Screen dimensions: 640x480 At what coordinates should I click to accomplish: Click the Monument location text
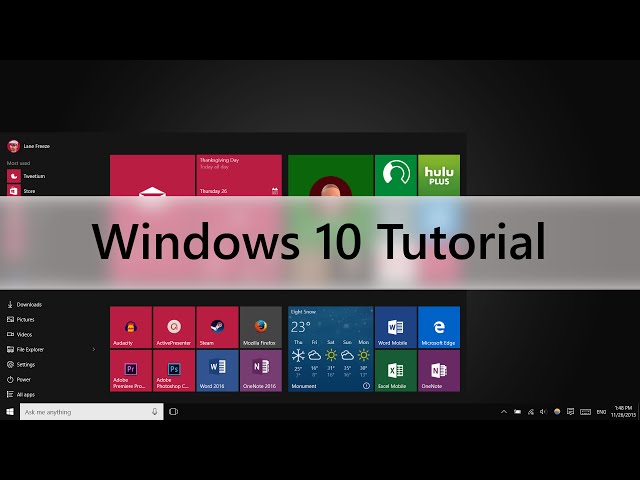tap(304, 386)
